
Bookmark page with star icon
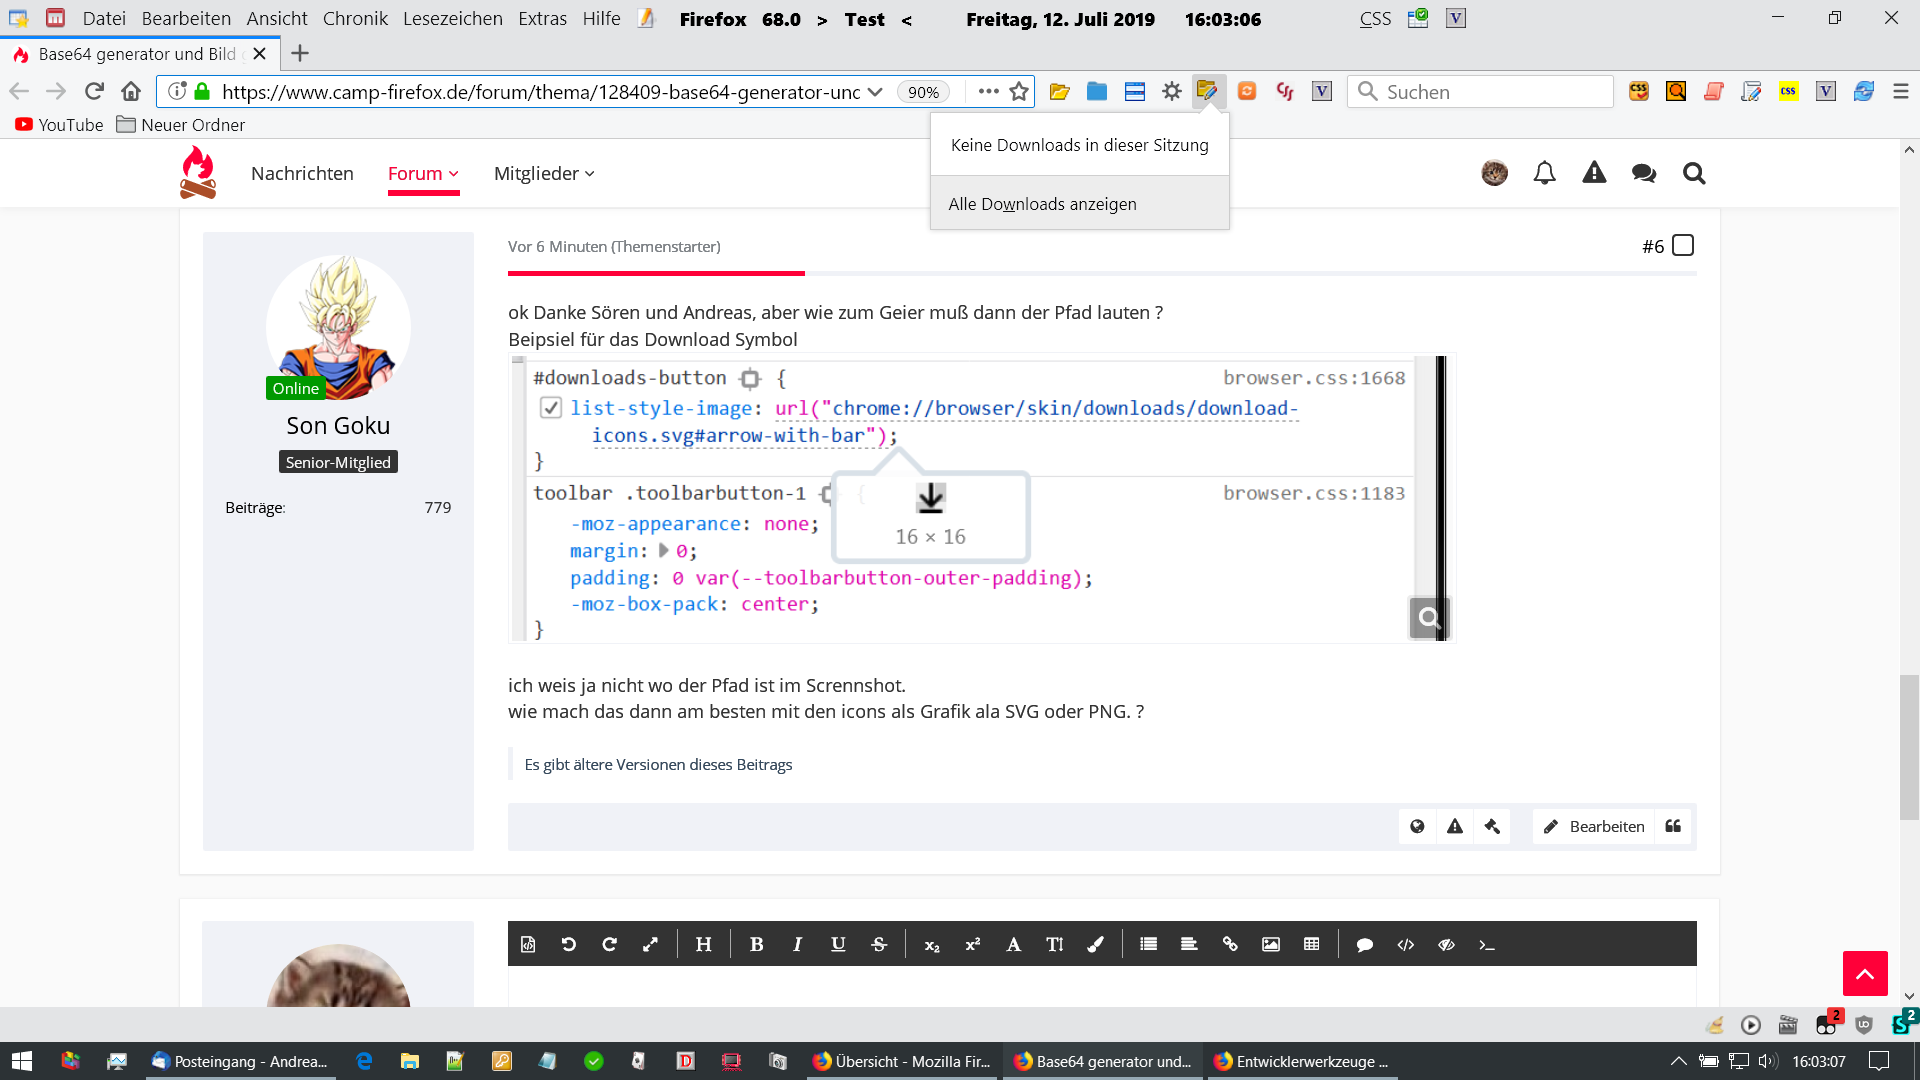(x=1019, y=92)
